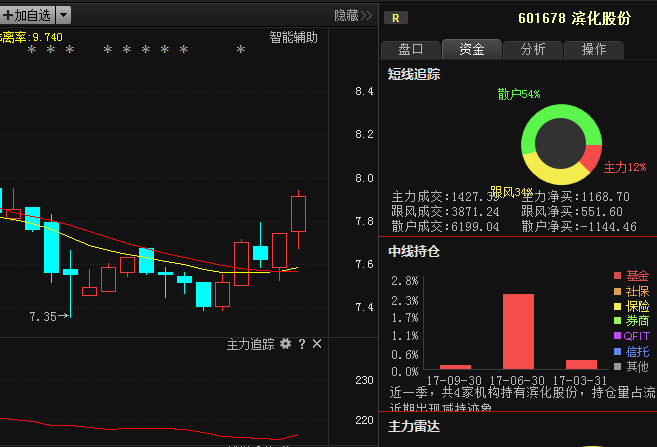Click the 主力雷达 section header
The width and height of the screenshot is (657, 447).
[414, 426]
